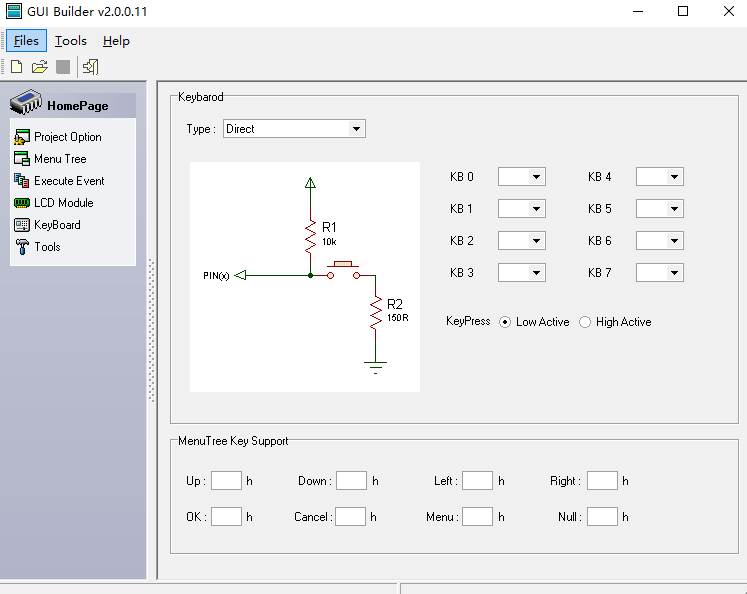Go to Menu Tree page
Viewport: 747px width, 594px height.
click(60, 159)
